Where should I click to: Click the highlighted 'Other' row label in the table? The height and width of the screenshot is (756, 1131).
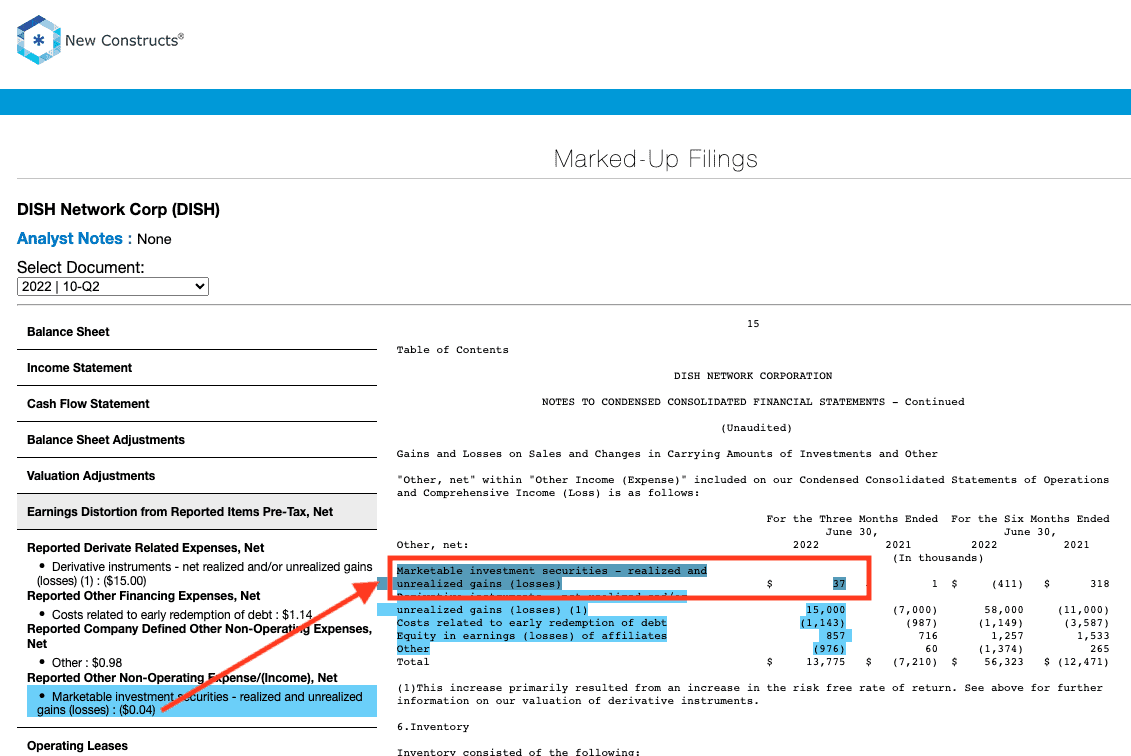click(x=413, y=649)
